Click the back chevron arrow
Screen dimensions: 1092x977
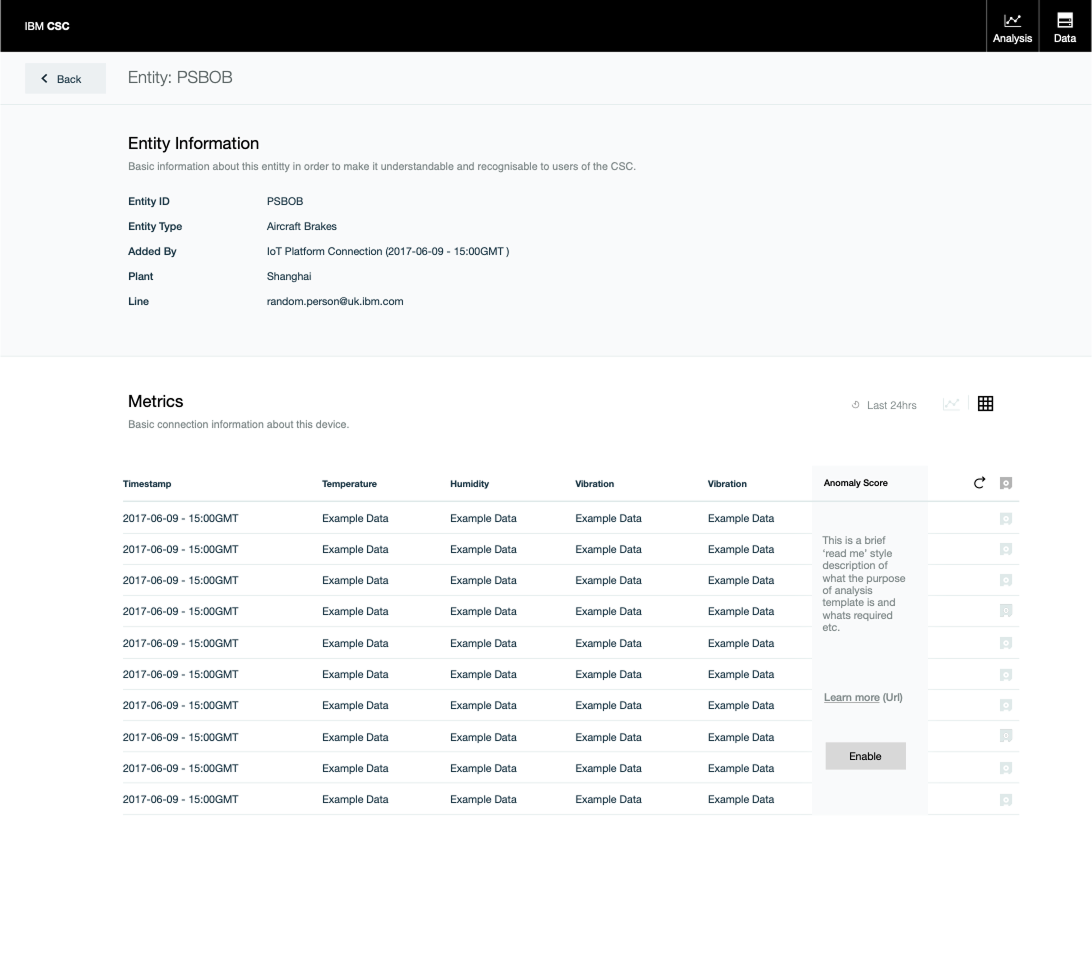click(x=43, y=77)
